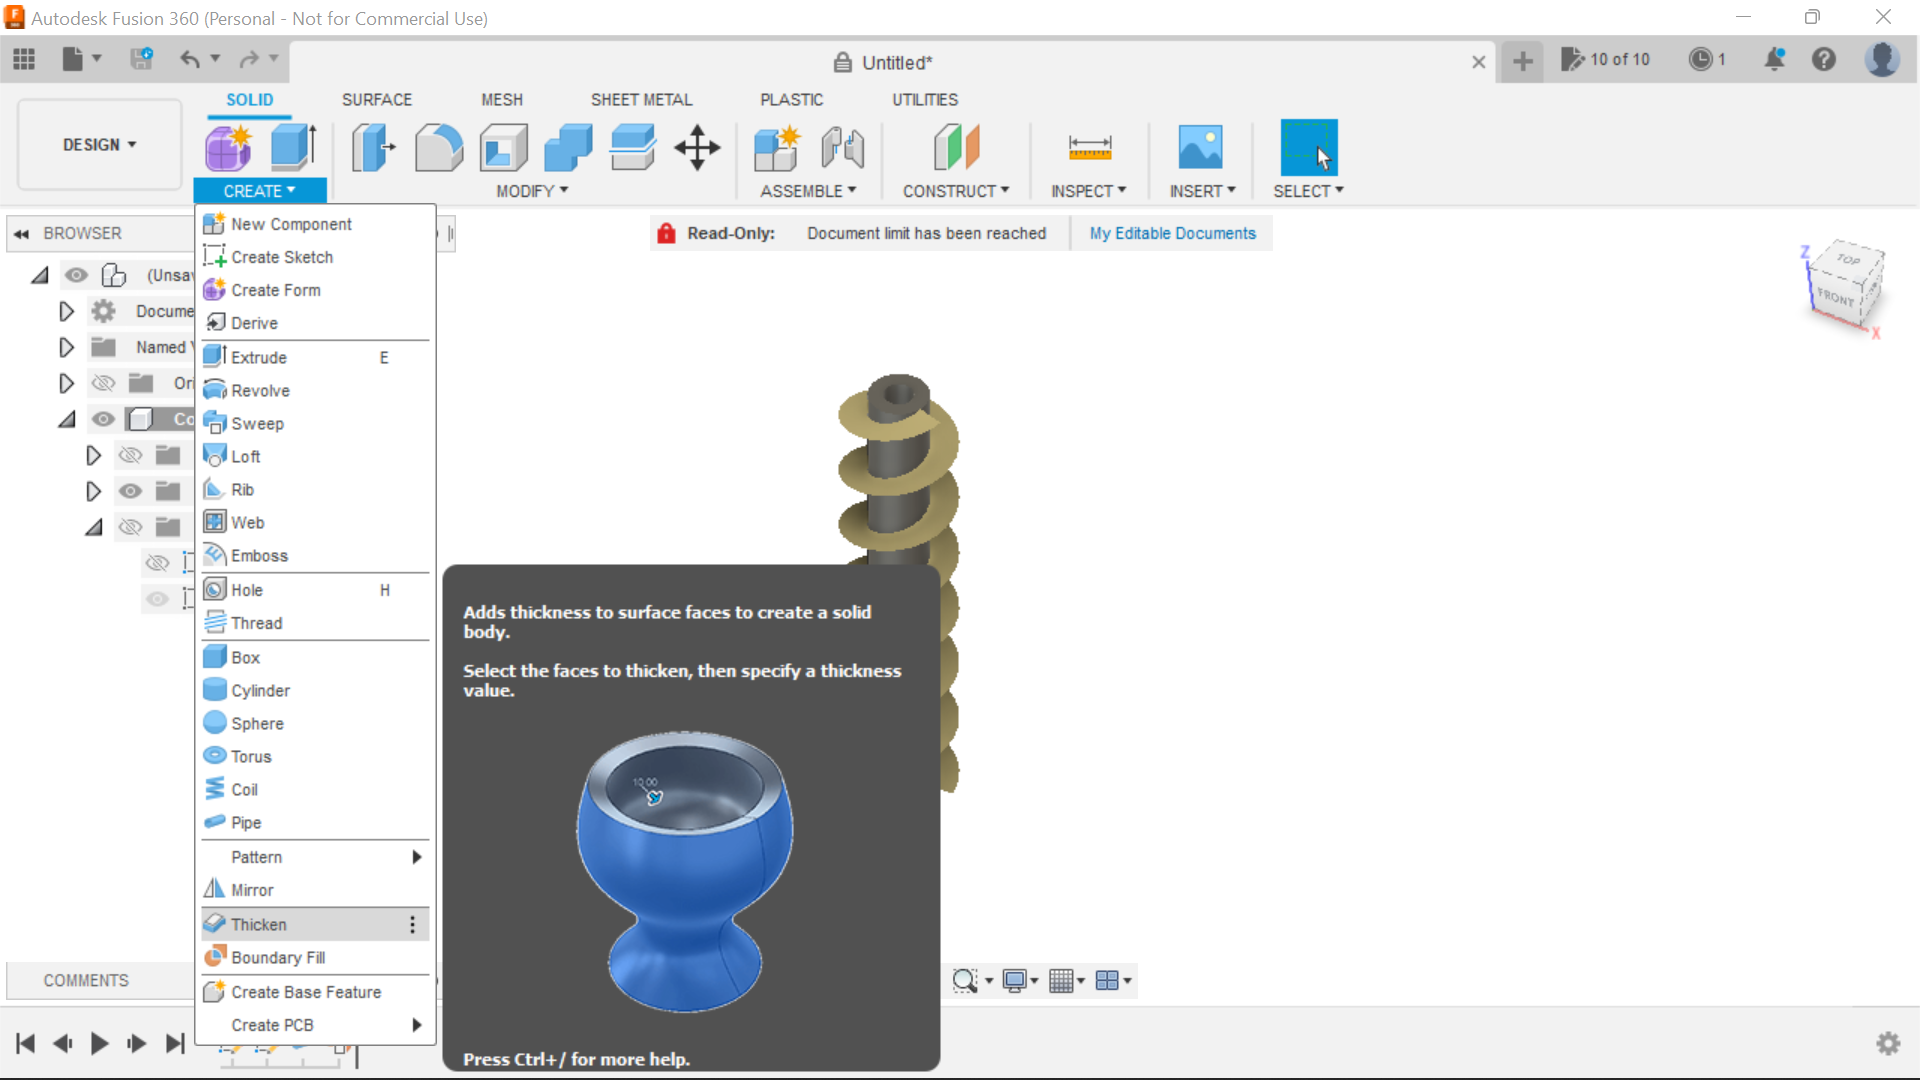Image resolution: width=1920 pixels, height=1080 pixels.
Task: Select the Hole tool
Action: (246, 589)
